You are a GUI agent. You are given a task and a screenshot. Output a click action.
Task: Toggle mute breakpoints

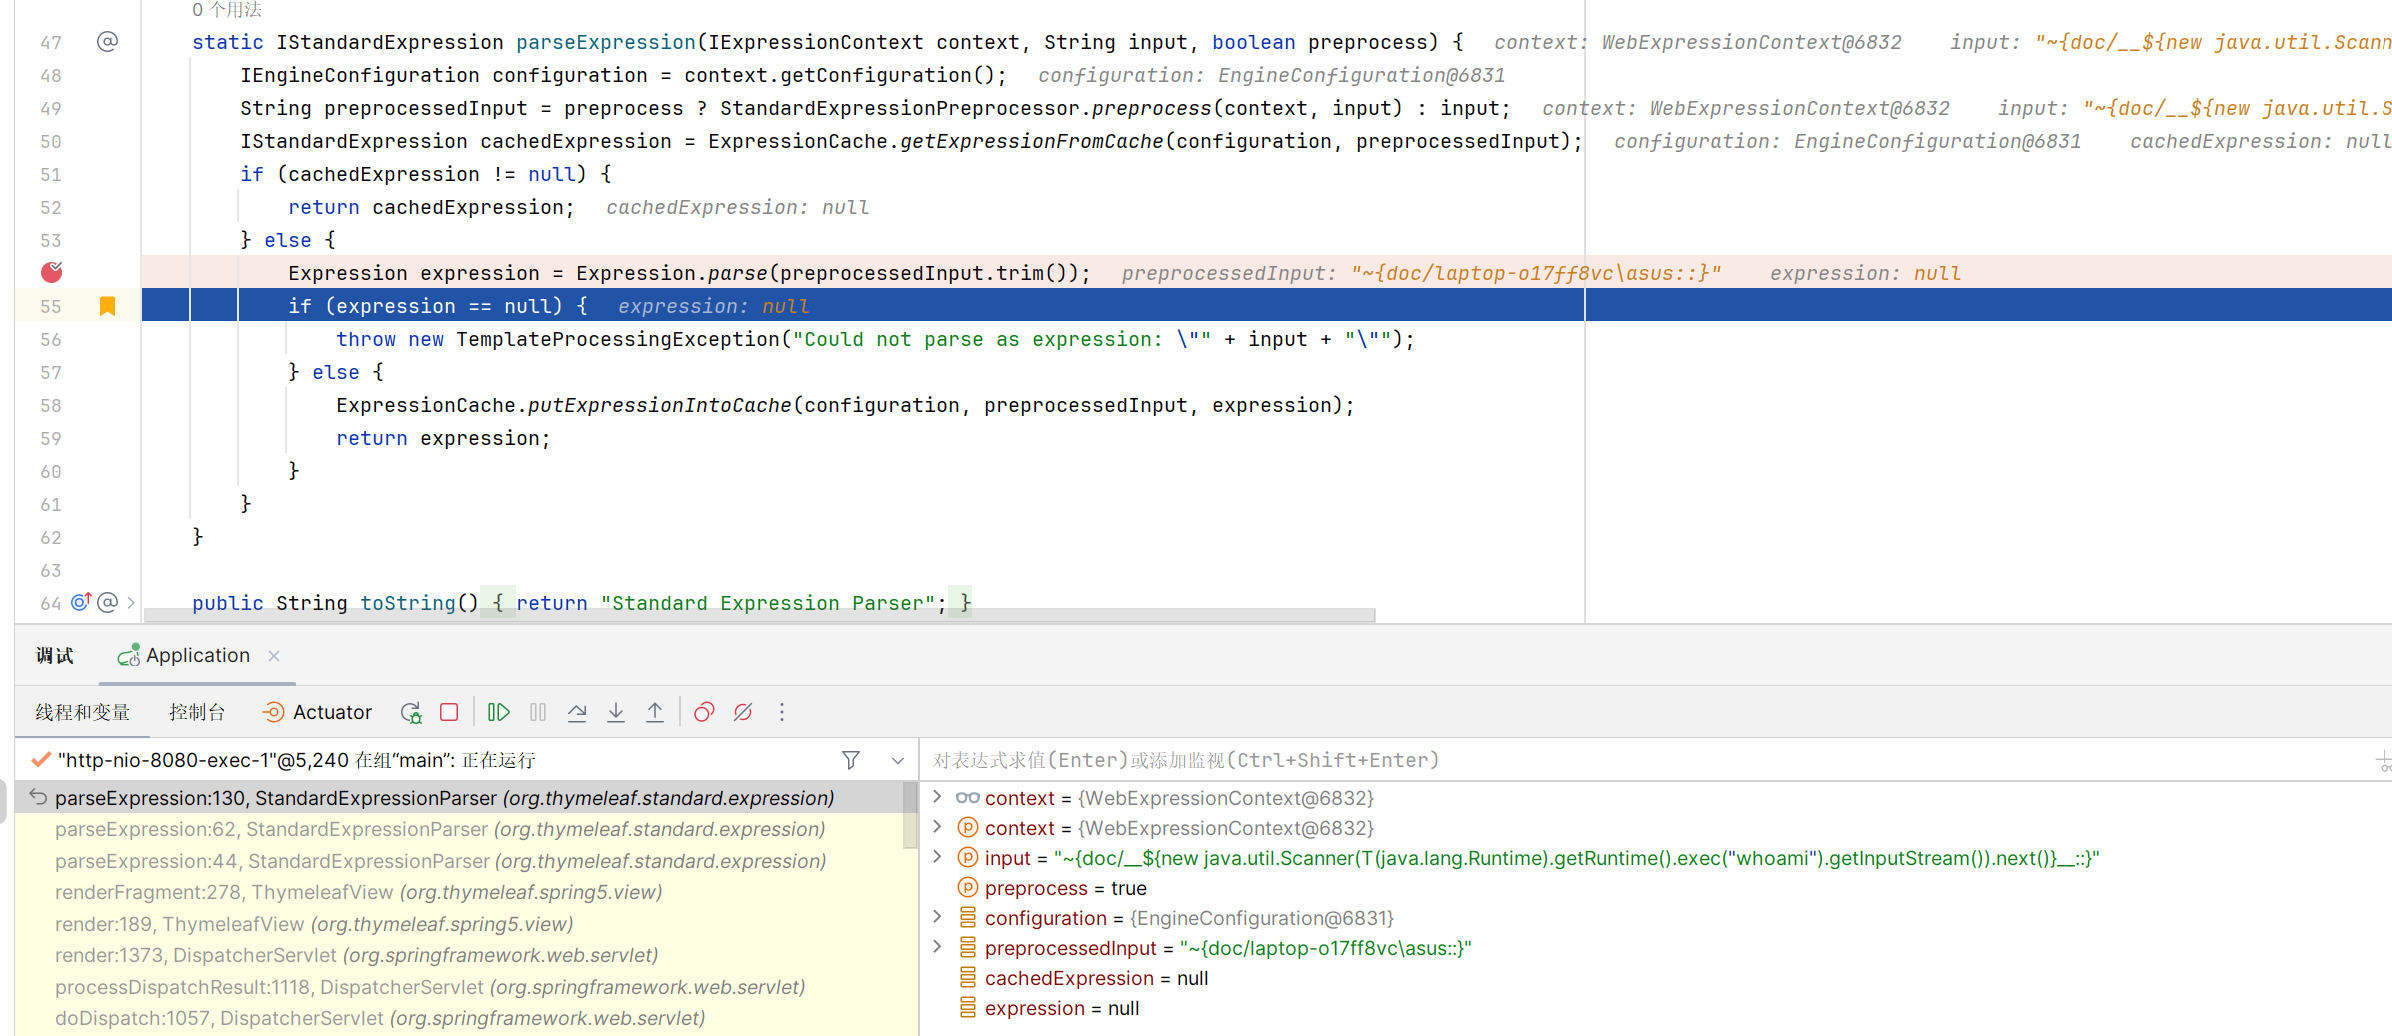[743, 712]
